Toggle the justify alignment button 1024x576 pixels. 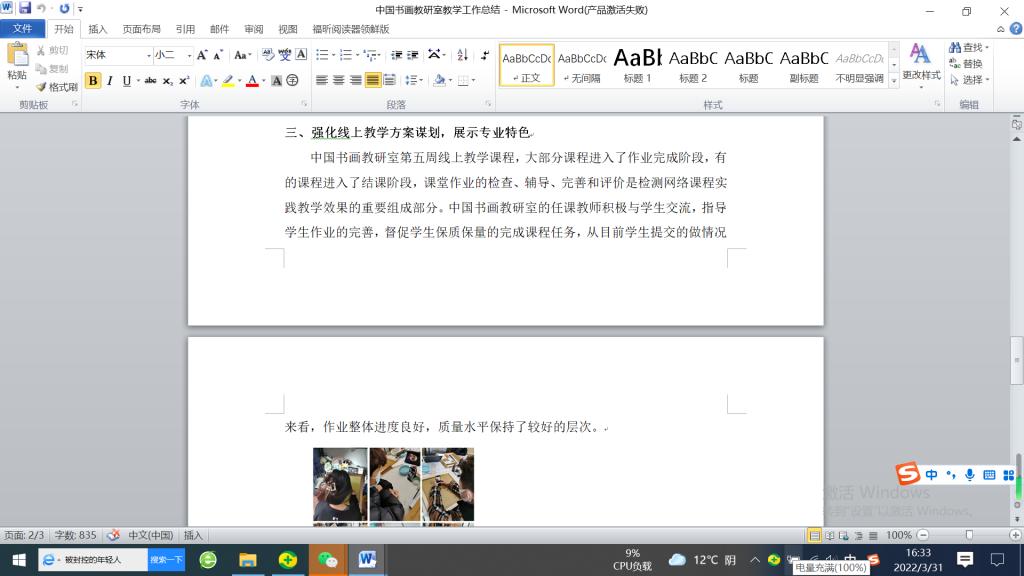tap(373, 80)
